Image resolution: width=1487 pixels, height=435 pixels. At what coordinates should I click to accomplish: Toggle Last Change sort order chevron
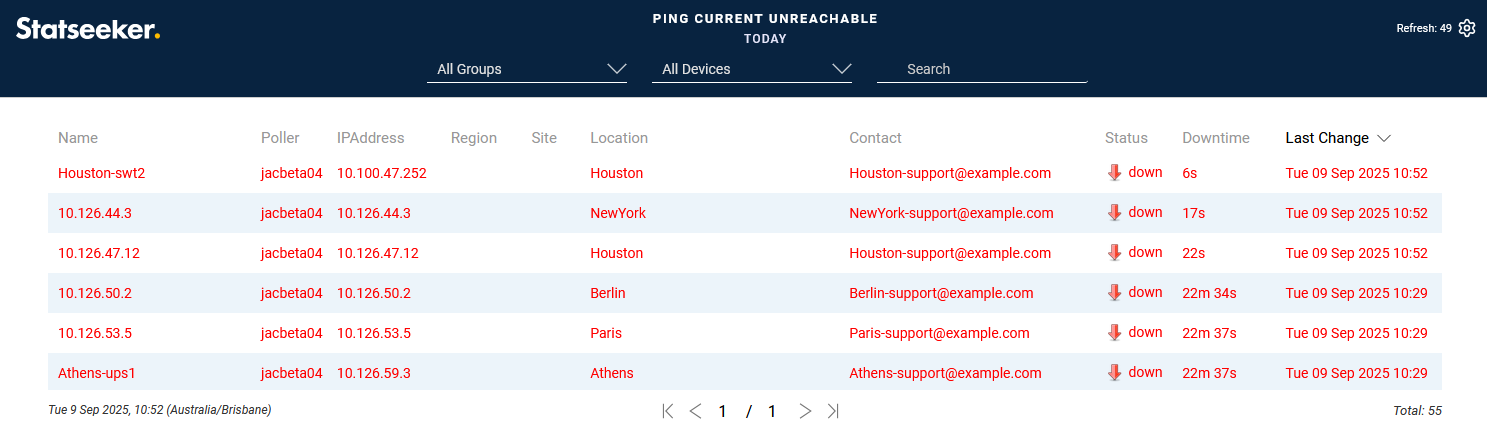1384,138
